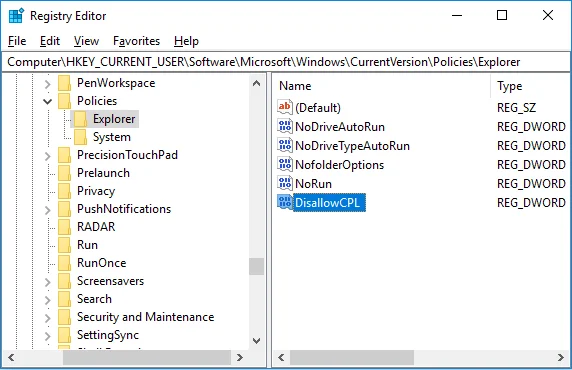The height and width of the screenshot is (370, 572).
Task: Click the tree pane vertical scrollbar thumb
Action: [256, 266]
